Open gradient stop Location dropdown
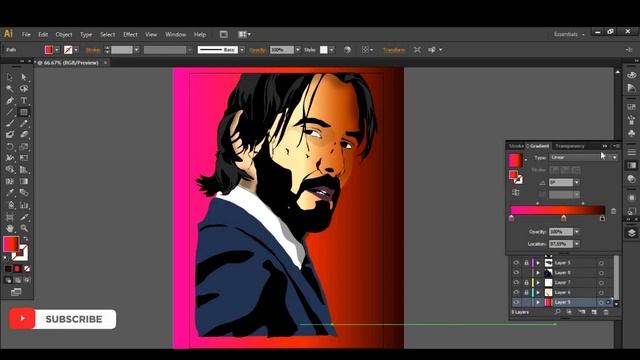This screenshot has width=640, height=360. point(577,244)
